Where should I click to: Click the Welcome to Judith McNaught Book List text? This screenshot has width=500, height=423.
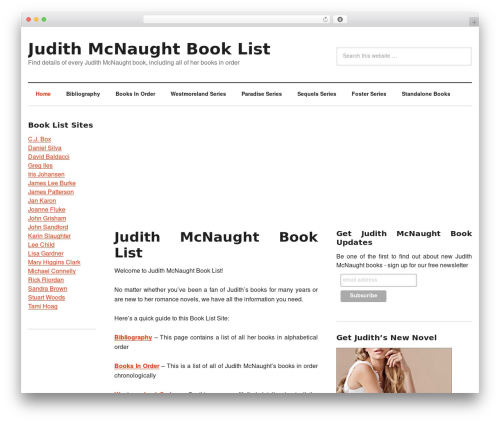(169, 271)
